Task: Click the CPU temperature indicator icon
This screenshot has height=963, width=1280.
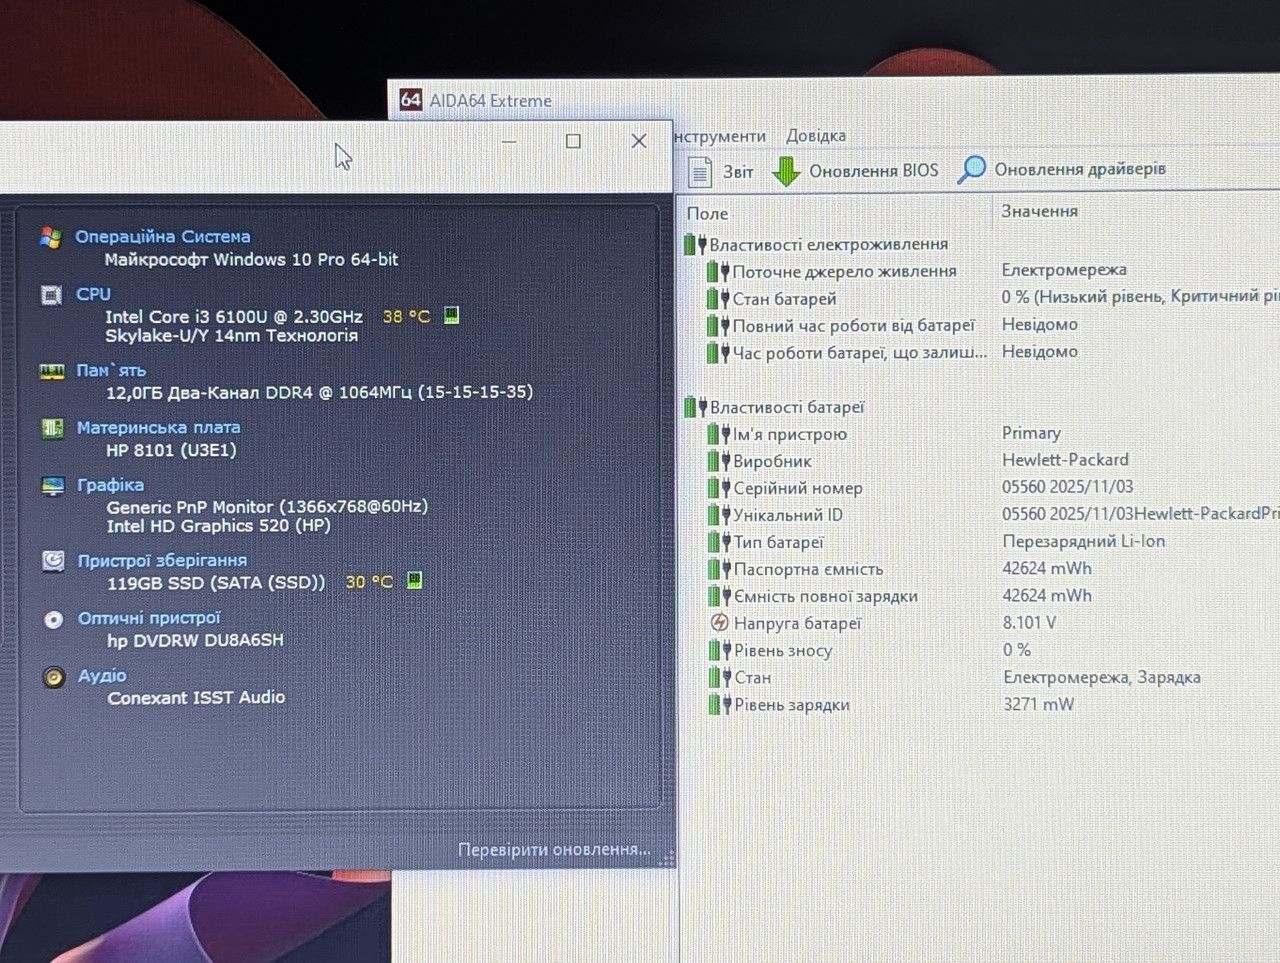Action: coord(451,316)
